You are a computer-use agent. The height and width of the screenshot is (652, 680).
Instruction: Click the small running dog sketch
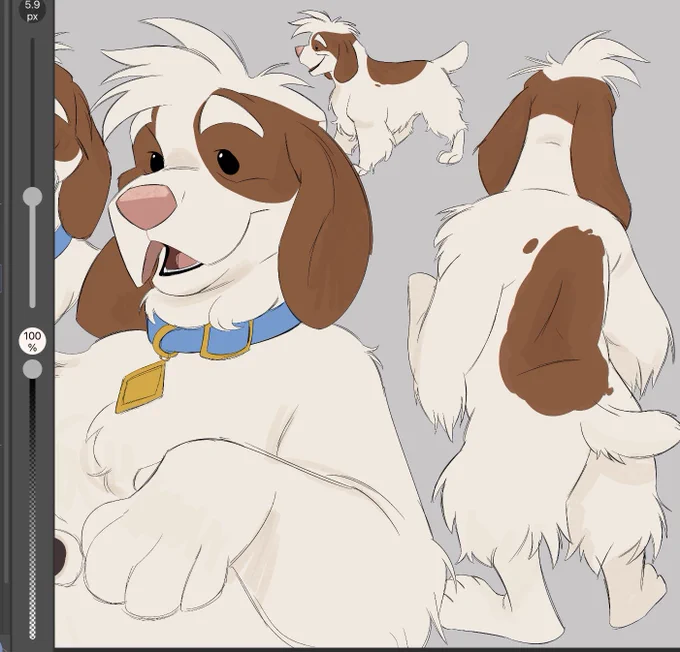[380, 91]
